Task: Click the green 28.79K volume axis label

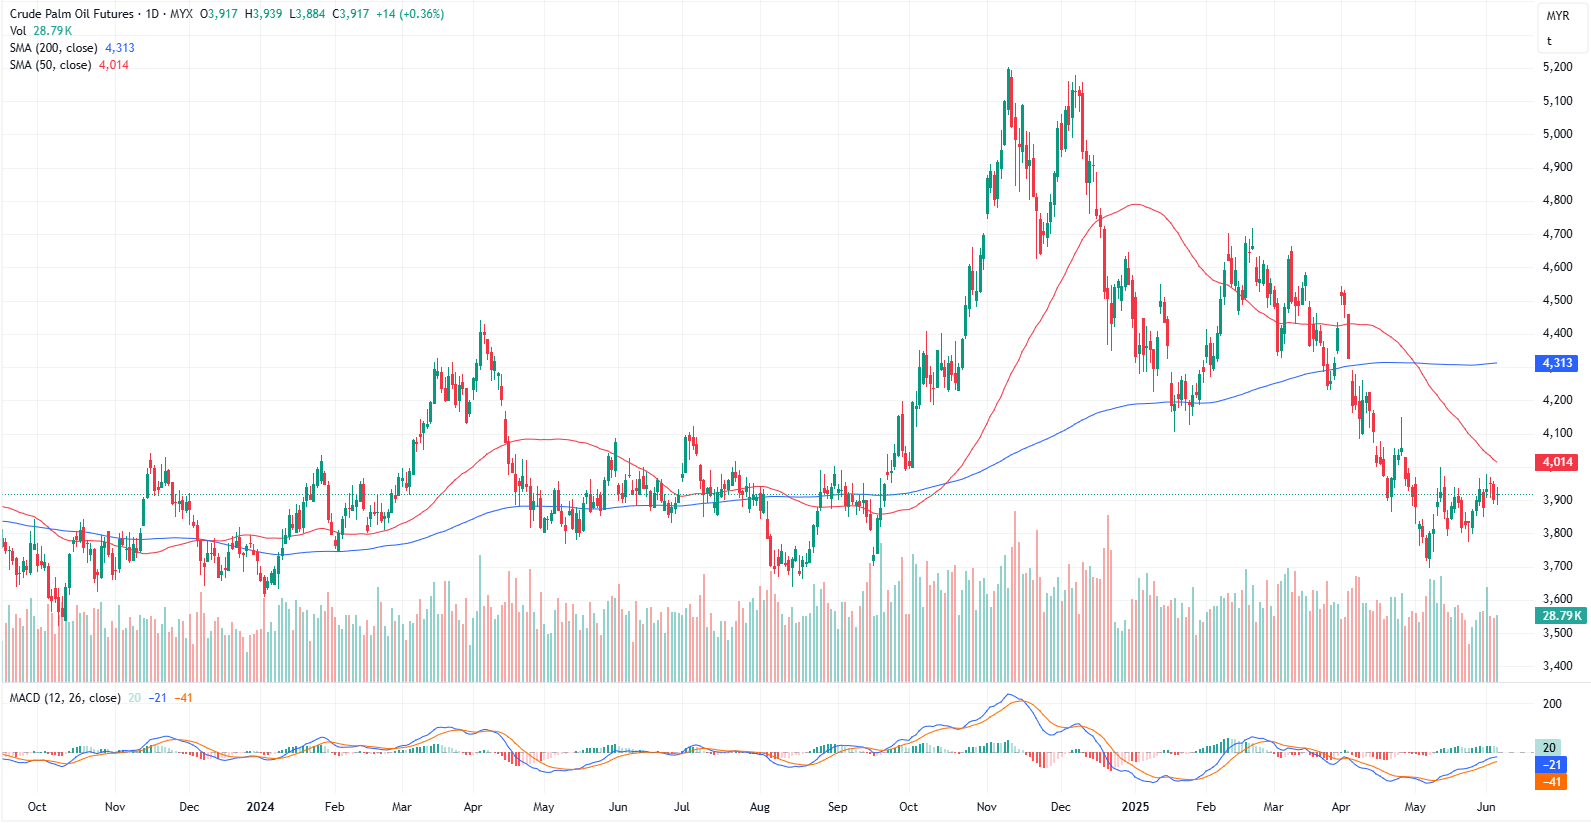Action: click(1561, 616)
